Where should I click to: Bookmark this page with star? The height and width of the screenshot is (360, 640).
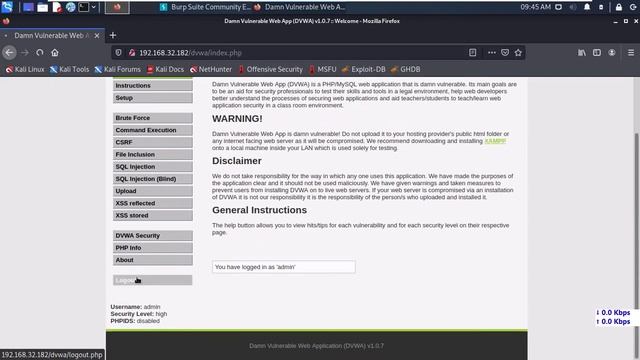(x=518, y=53)
